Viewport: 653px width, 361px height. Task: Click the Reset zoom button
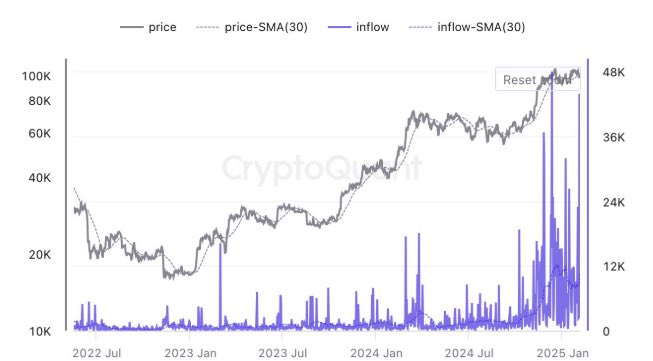pos(538,79)
